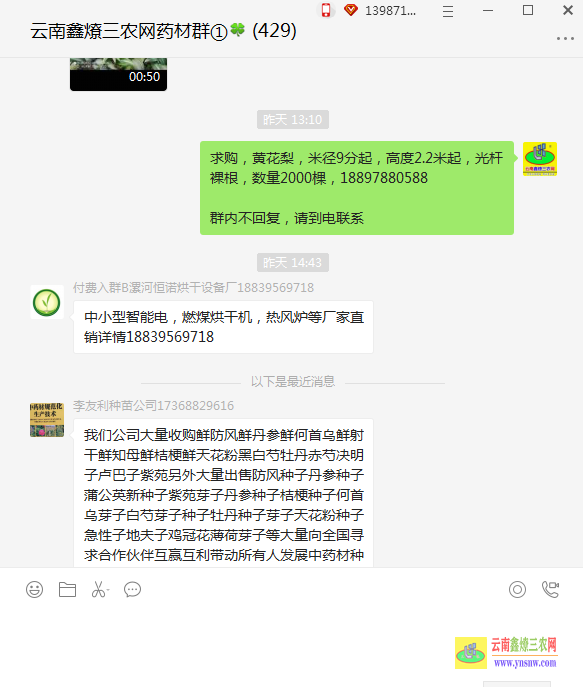Click account name 139871...
This screenshot has height=687, width=583.
click(391, 11)
